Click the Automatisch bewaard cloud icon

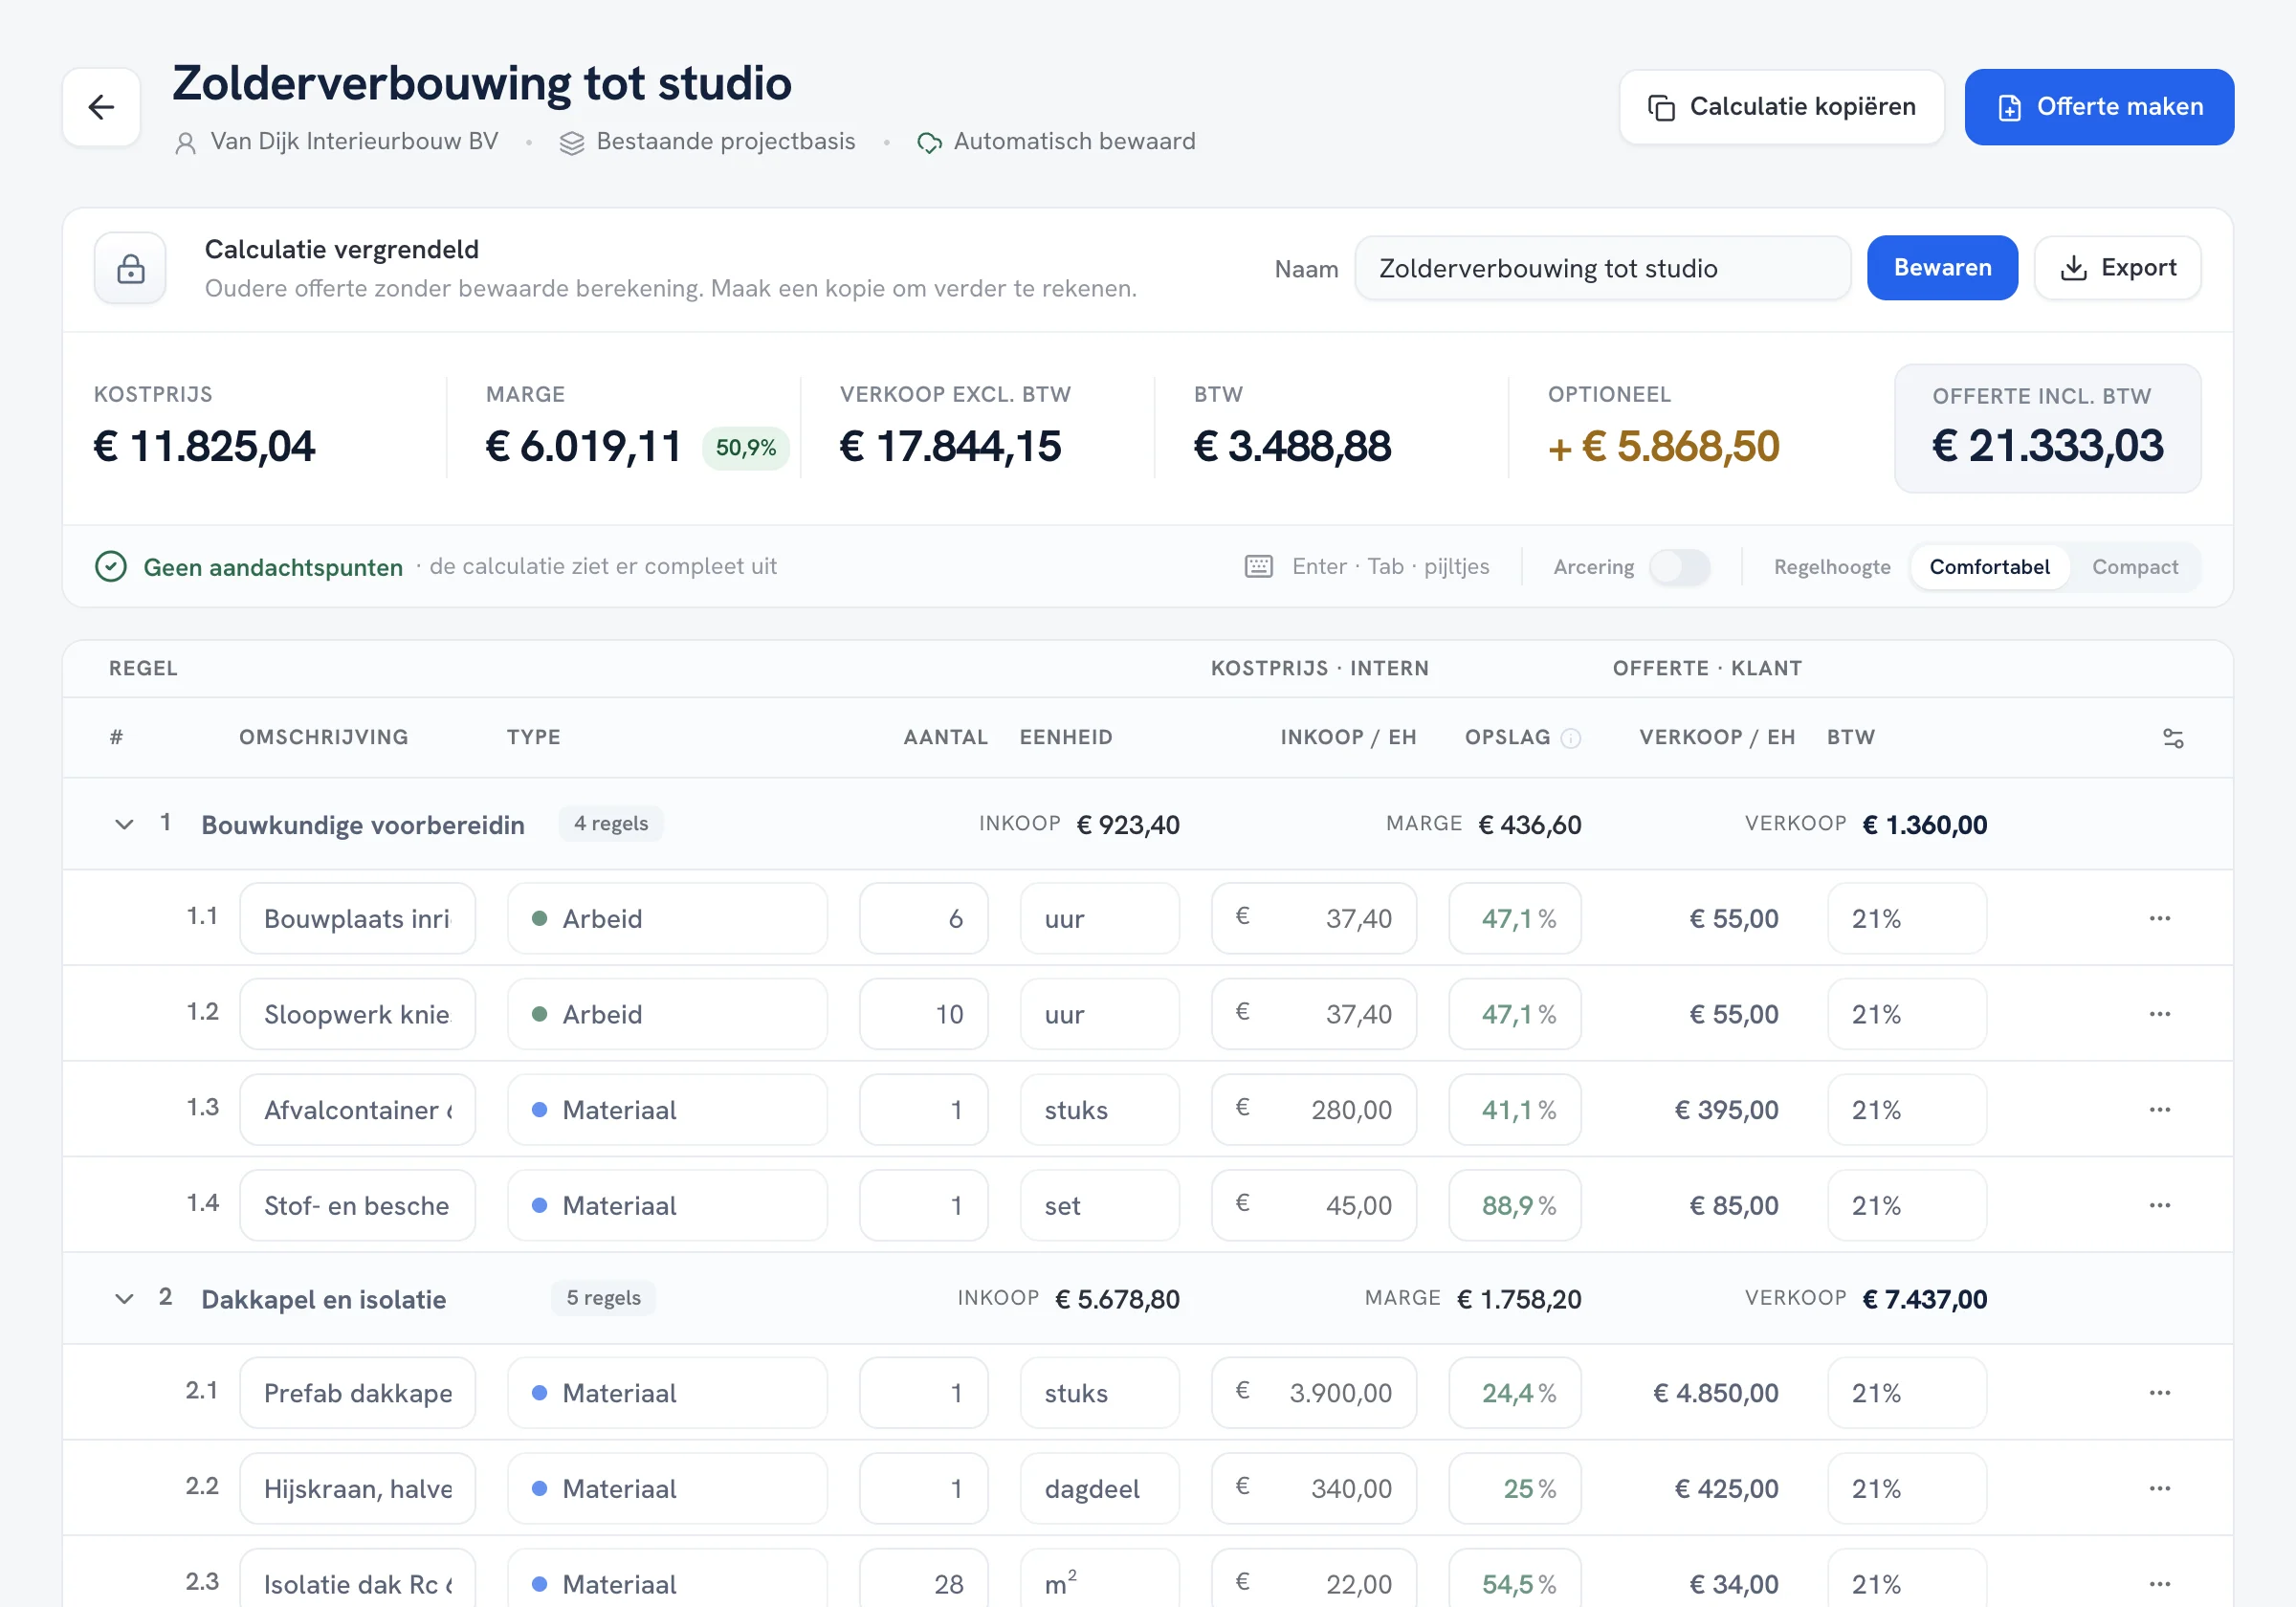pyautogui.click(x=929, y=143)
